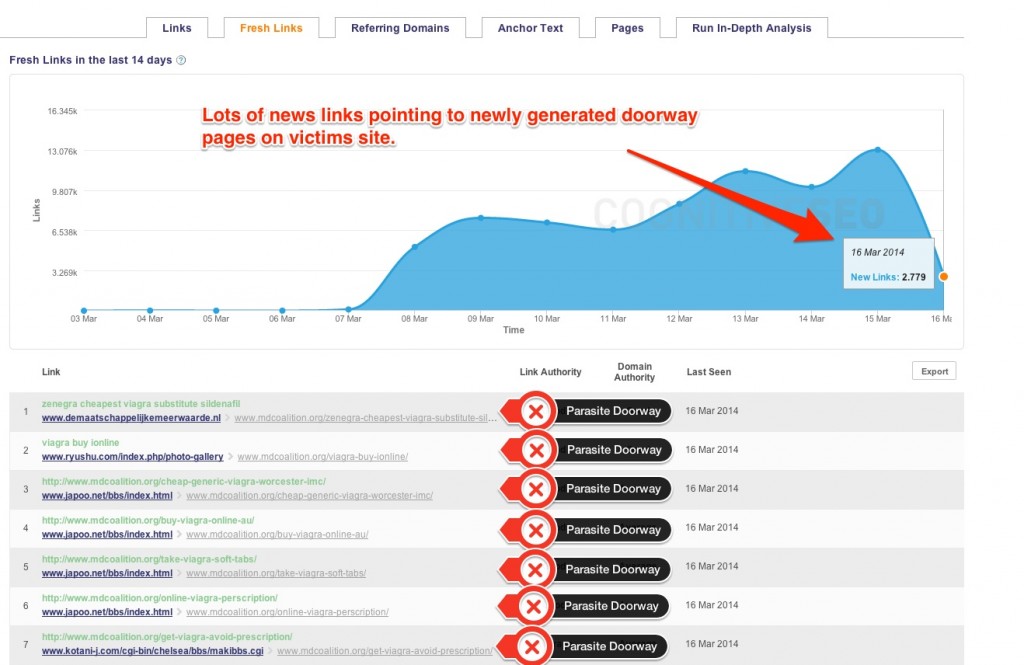Select the Fresh Links tab

point(271,28)
